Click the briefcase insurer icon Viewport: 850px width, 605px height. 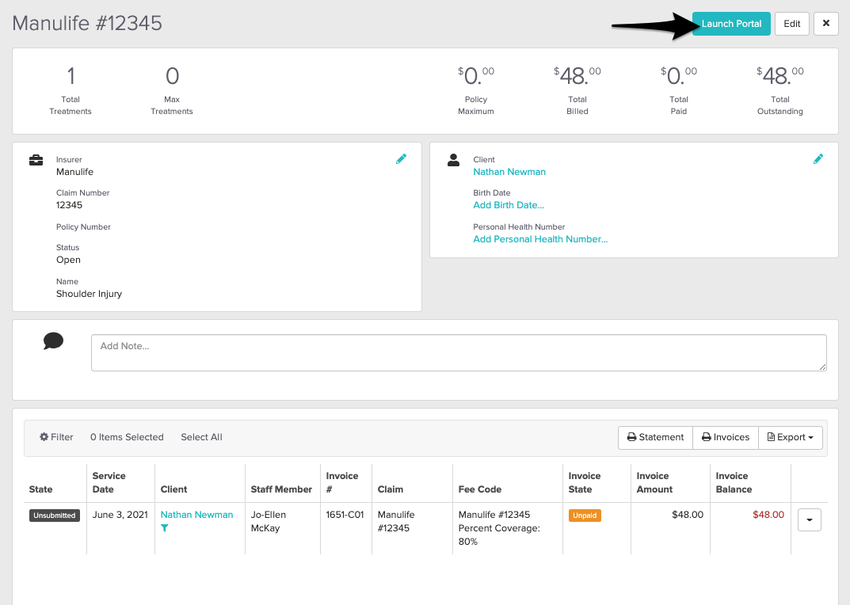tap(36, 160)
